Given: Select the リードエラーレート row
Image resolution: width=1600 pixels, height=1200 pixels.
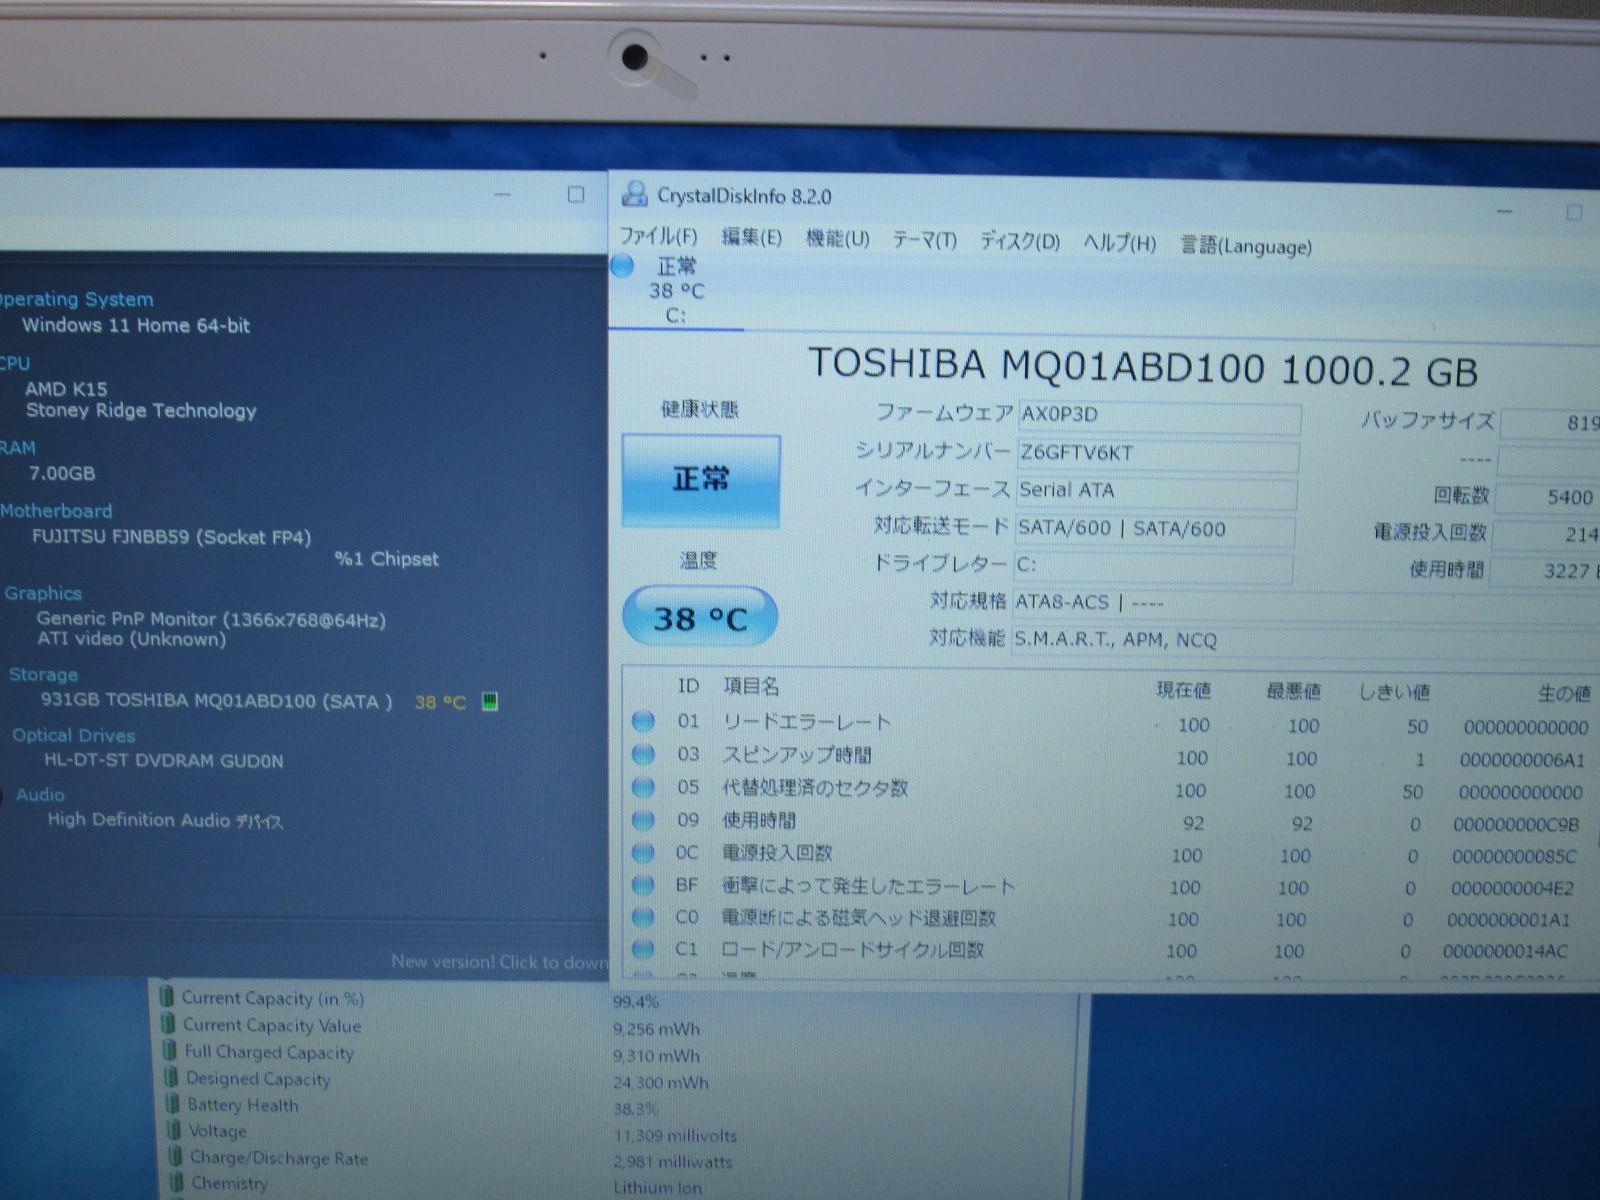Looking at the screenshot, I should pos(1110,724).
